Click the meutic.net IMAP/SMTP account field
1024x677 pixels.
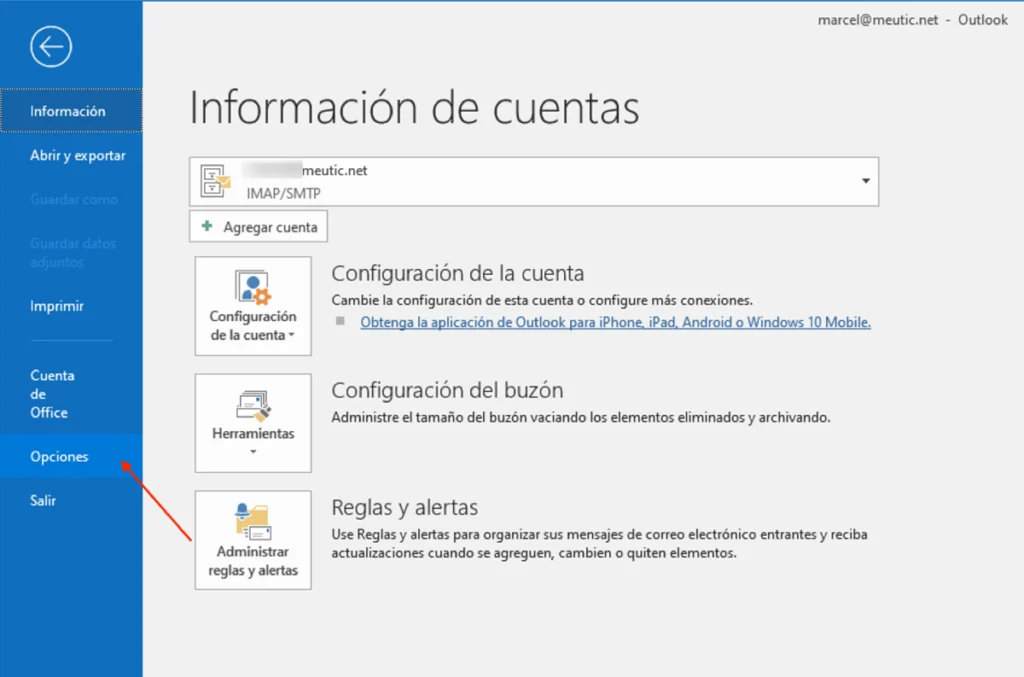(532, 181)
